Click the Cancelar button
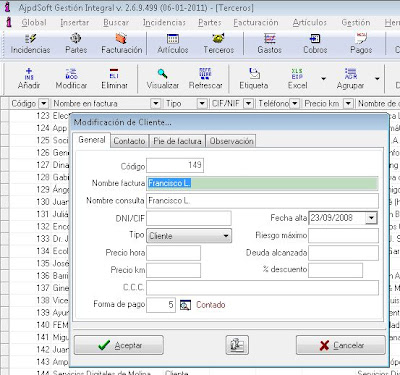 (x=341, y=345)
